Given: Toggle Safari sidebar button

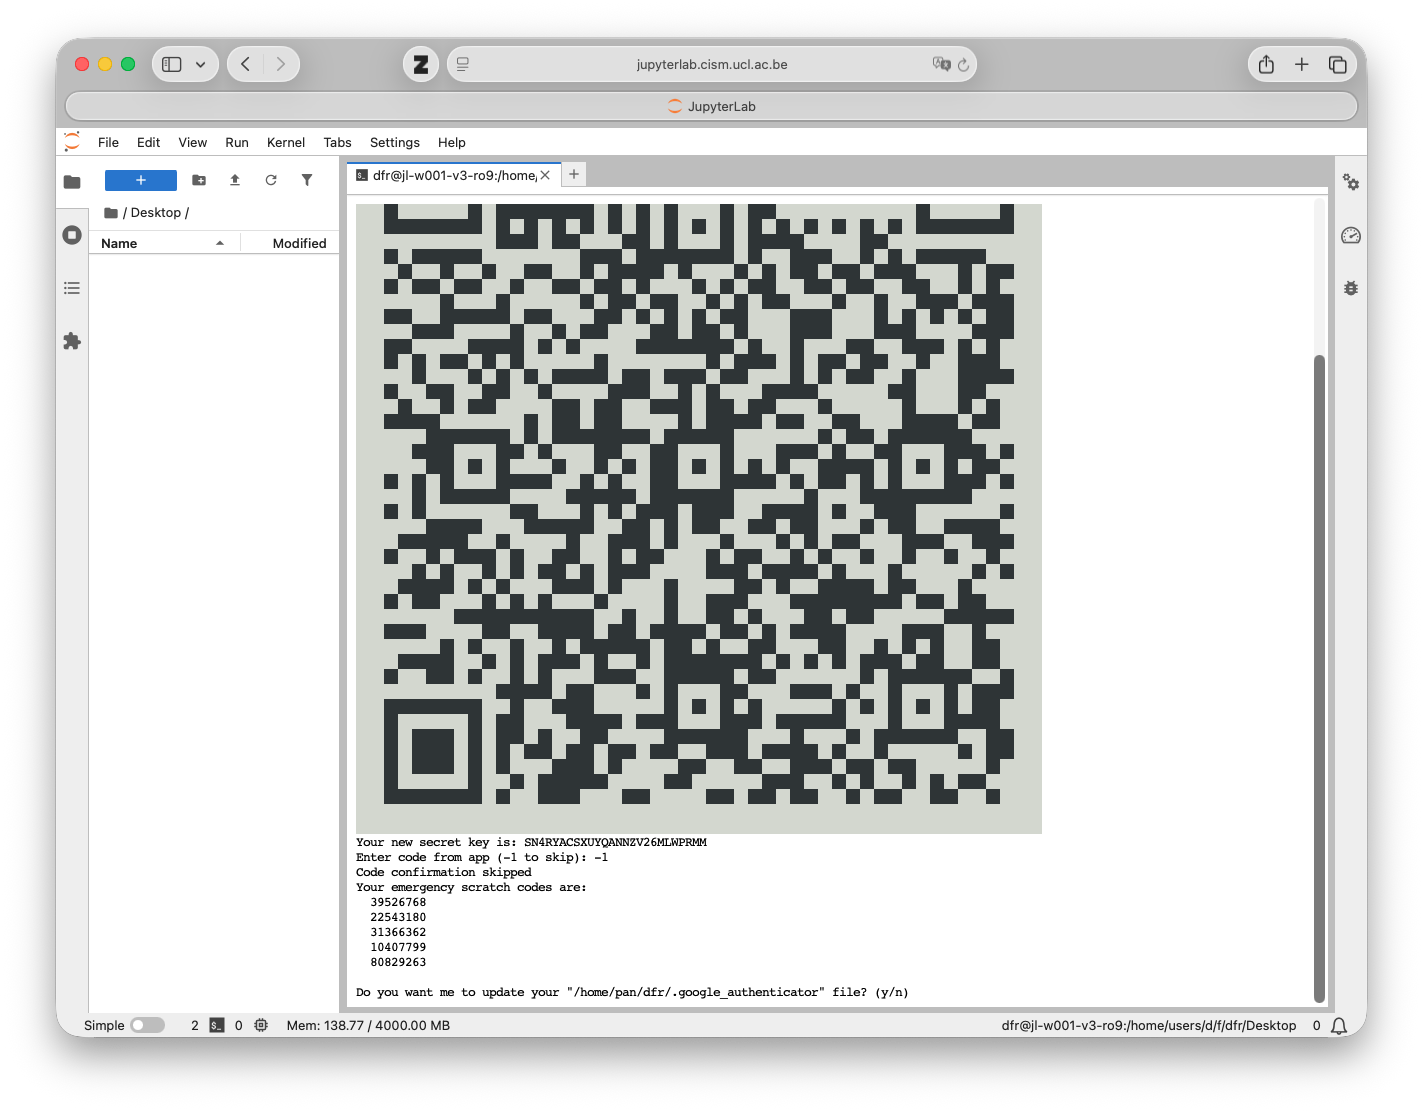Looking at the screenshot, I should tap(172, 64).
